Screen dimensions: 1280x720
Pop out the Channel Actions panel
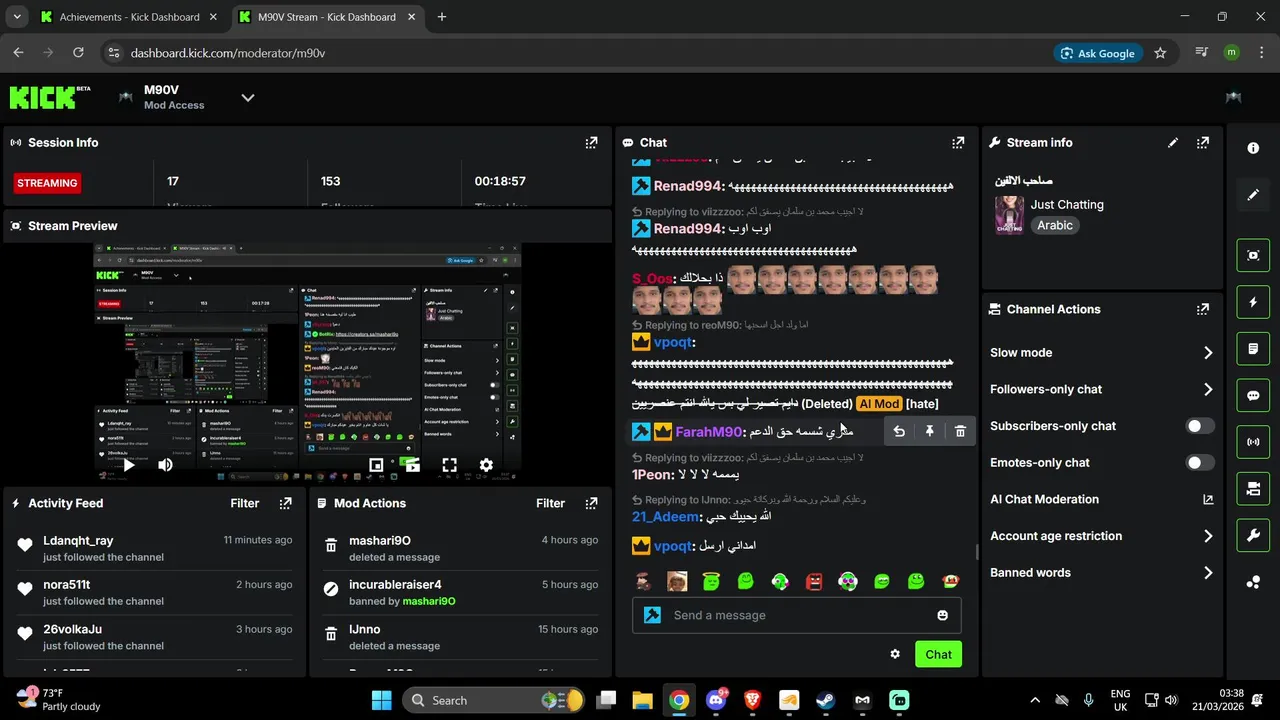pos(1203,309)
